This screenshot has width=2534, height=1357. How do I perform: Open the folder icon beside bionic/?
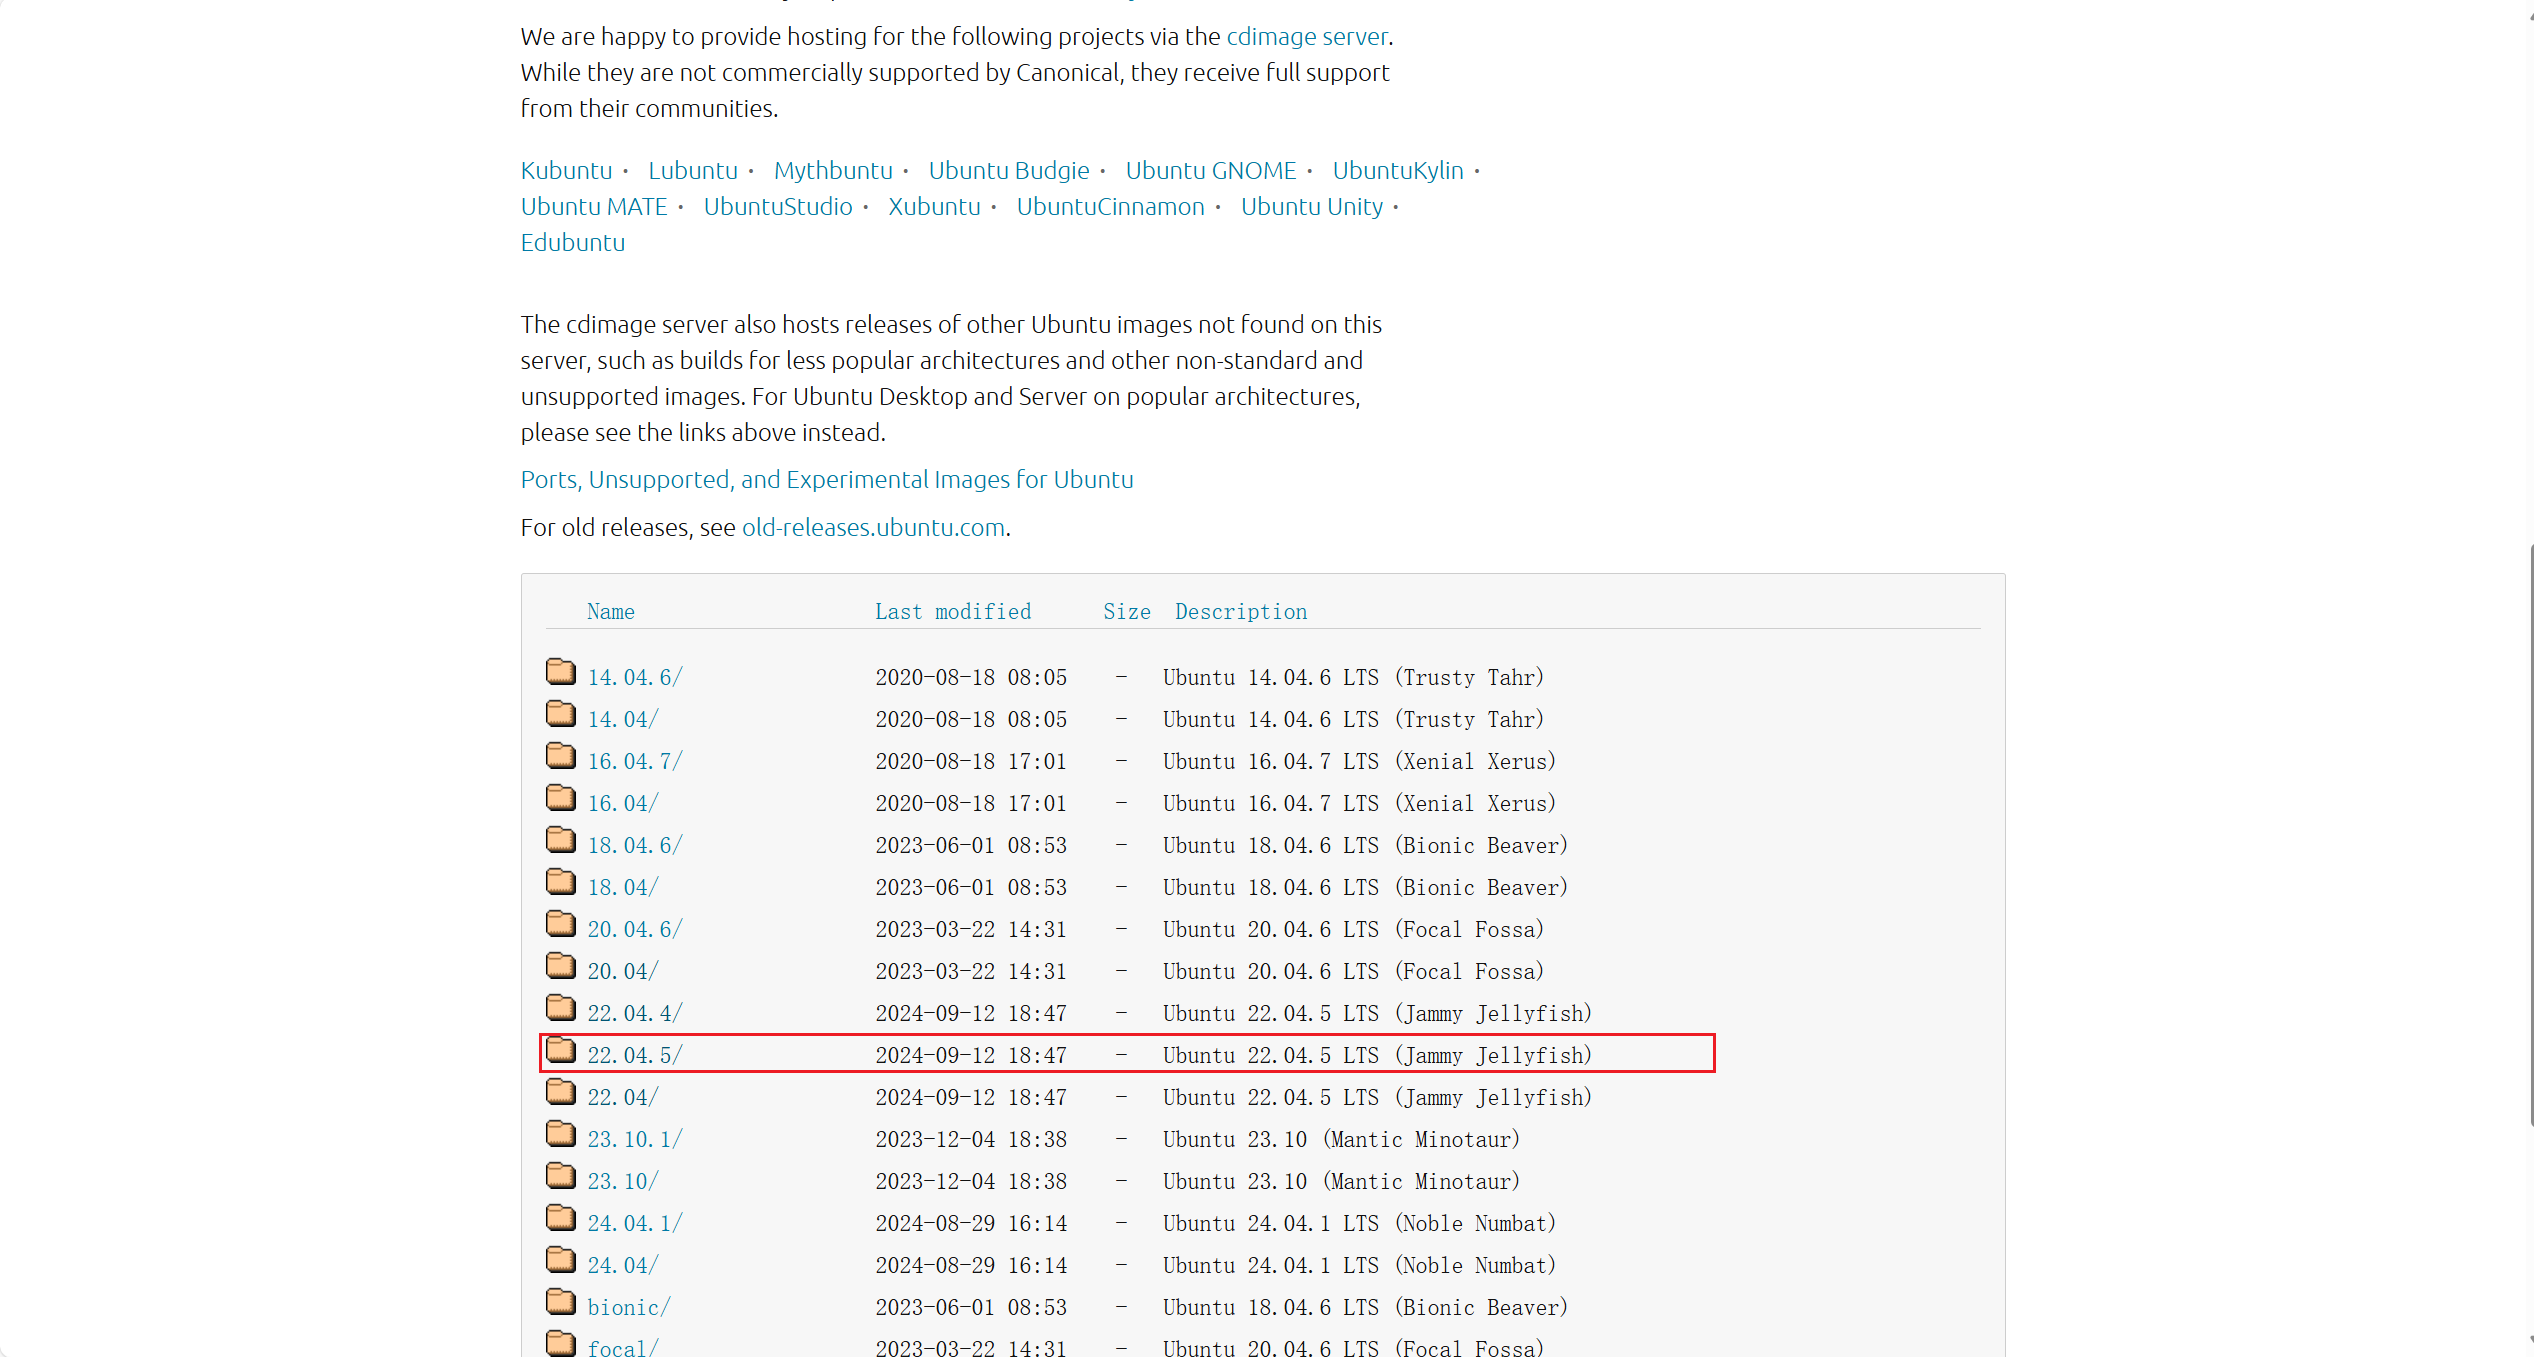pos(561,1301)
